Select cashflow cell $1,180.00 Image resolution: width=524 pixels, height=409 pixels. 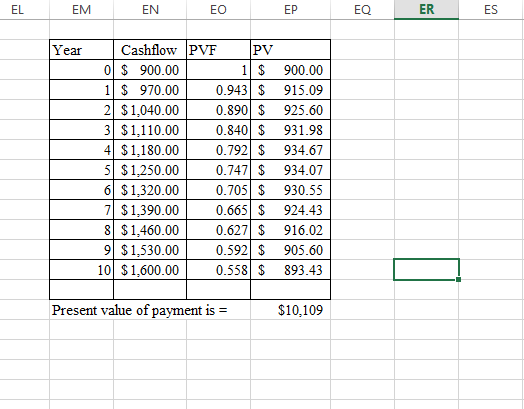pyautogui.click(x=150, y=150)
